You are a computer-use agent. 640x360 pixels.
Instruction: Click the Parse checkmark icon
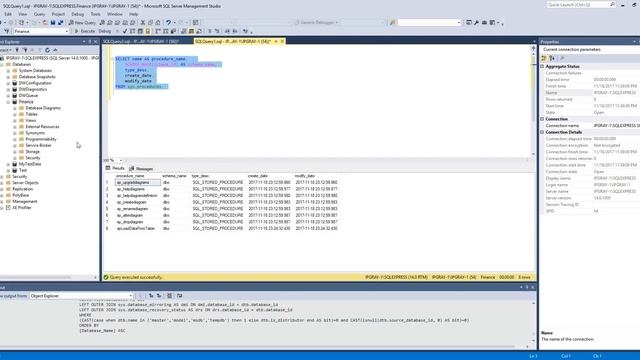[x=125, y=31]
